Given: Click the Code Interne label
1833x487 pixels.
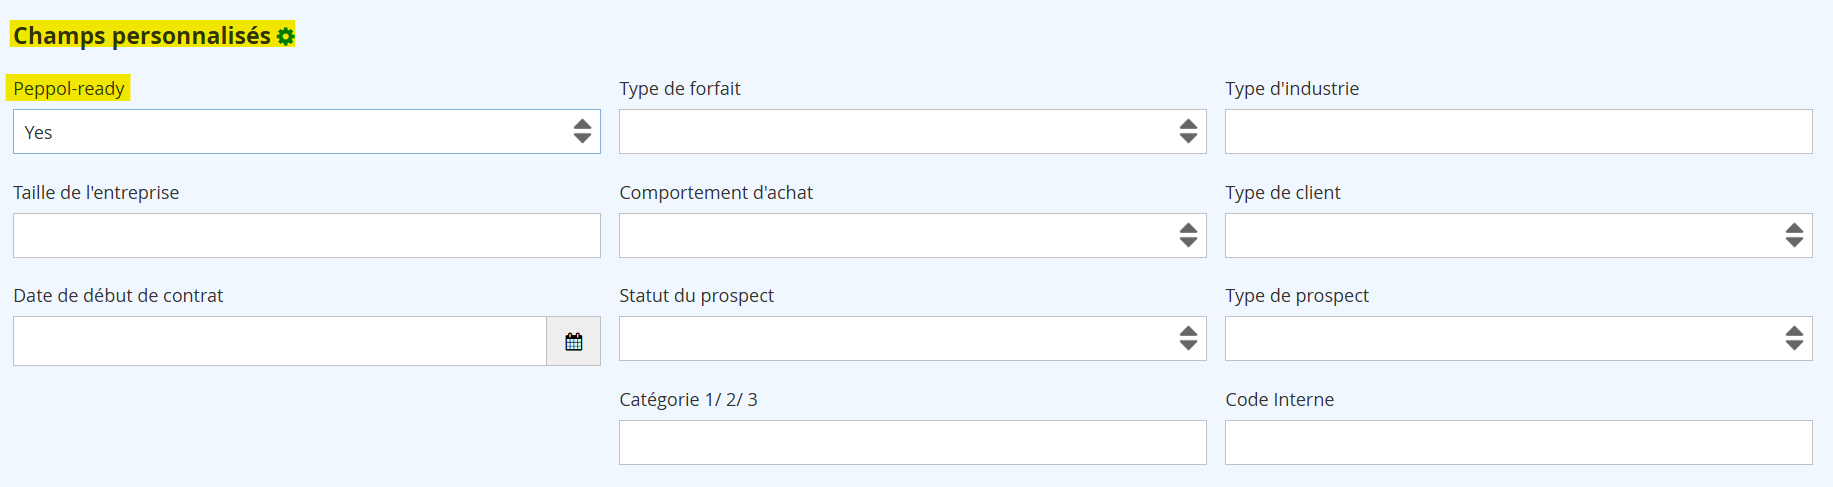Looking at the screenshot, I should click(x=1279, y=400).
